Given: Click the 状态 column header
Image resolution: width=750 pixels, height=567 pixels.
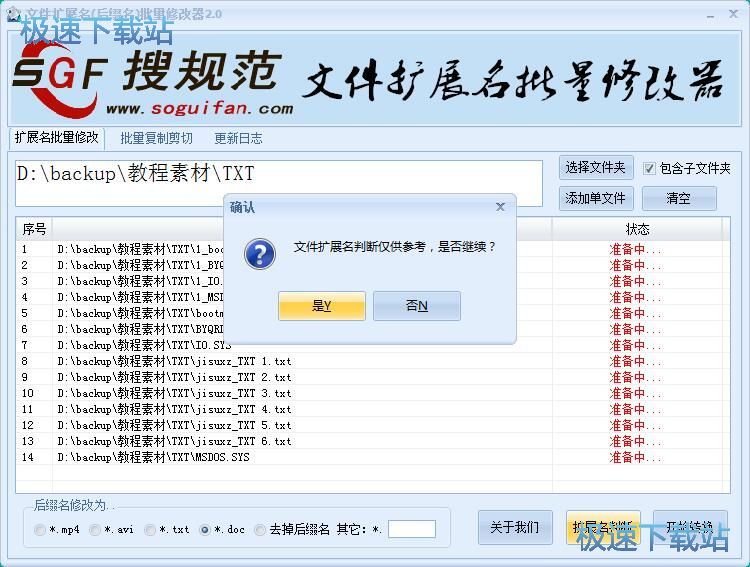Looking at the screenshot, I should [637, 229].
